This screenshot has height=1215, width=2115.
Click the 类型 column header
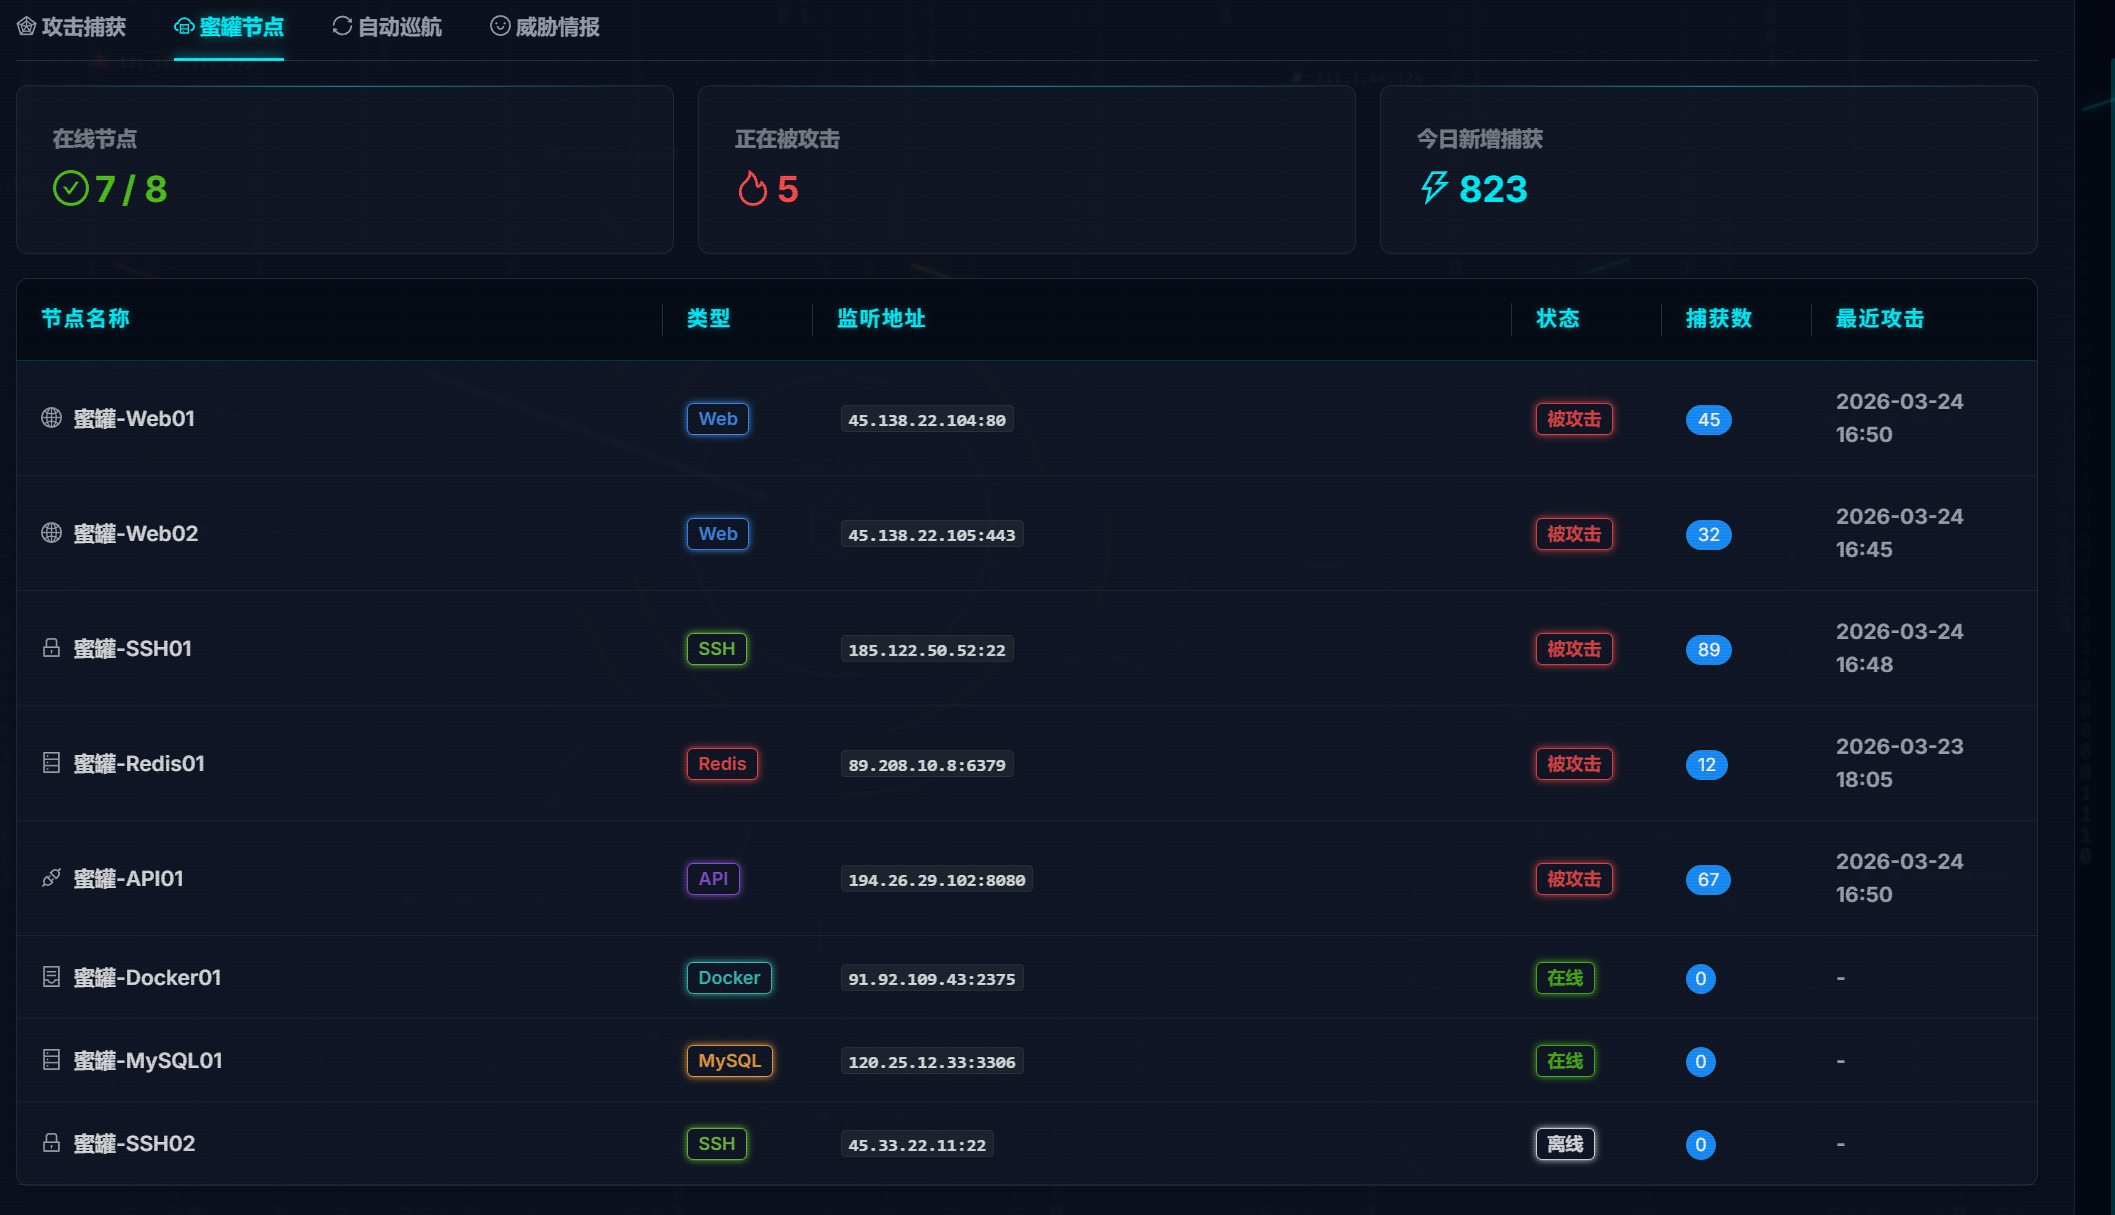708,318
